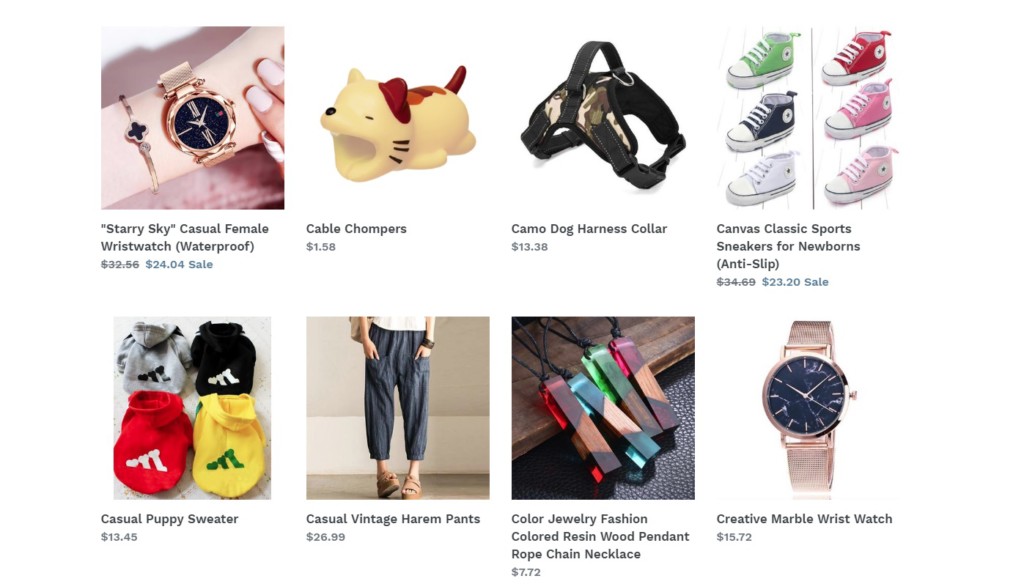The image size is (1024, 584).
Task: Open the Casual Vintage Harem Pants link
Action: [393, 519]
